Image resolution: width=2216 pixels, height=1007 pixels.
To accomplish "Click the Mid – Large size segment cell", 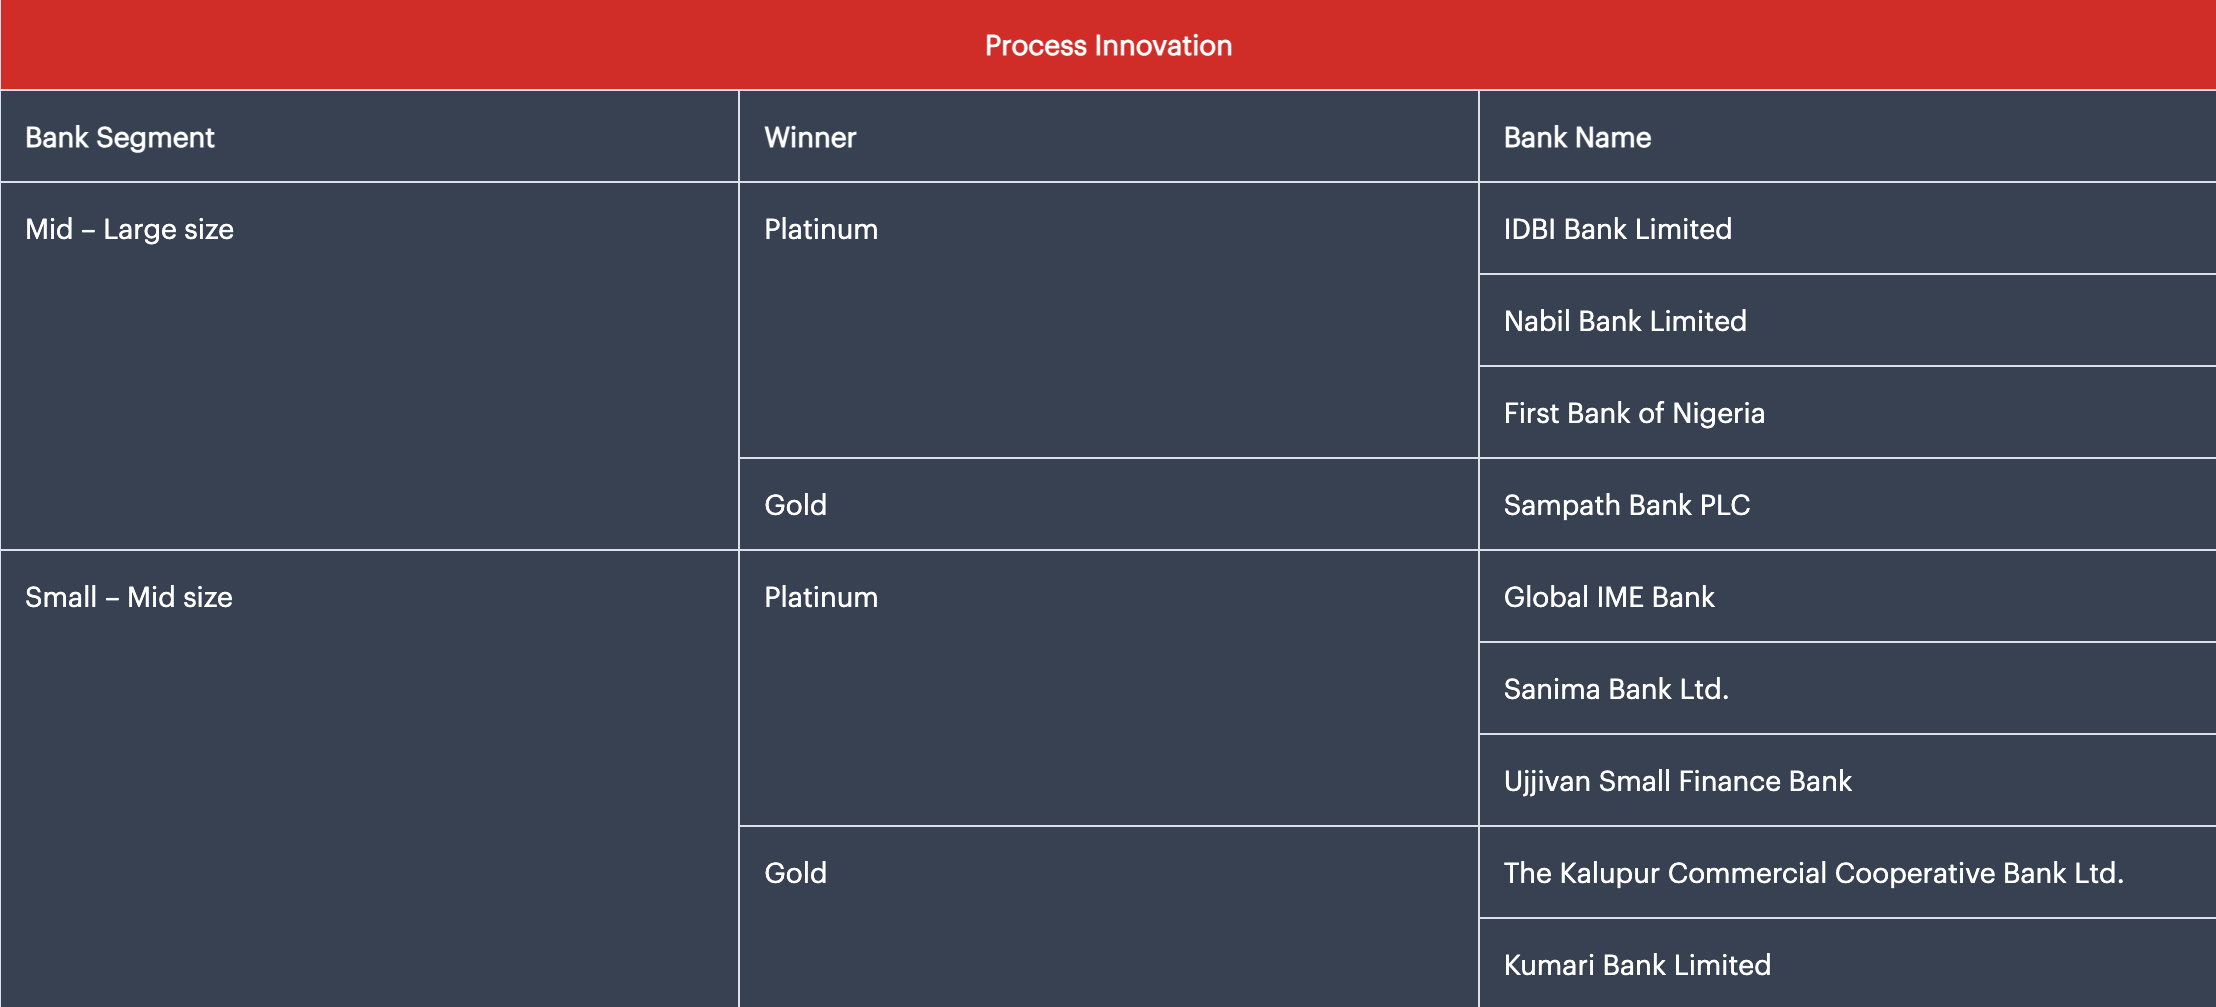I will 130,230.
